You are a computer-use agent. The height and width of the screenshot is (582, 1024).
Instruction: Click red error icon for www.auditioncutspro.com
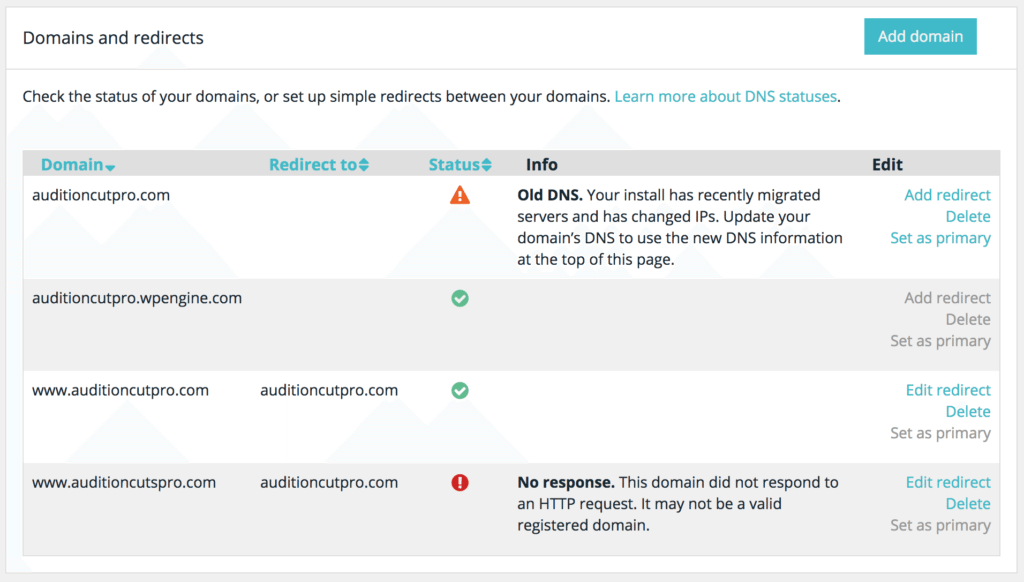coord(460,482)
